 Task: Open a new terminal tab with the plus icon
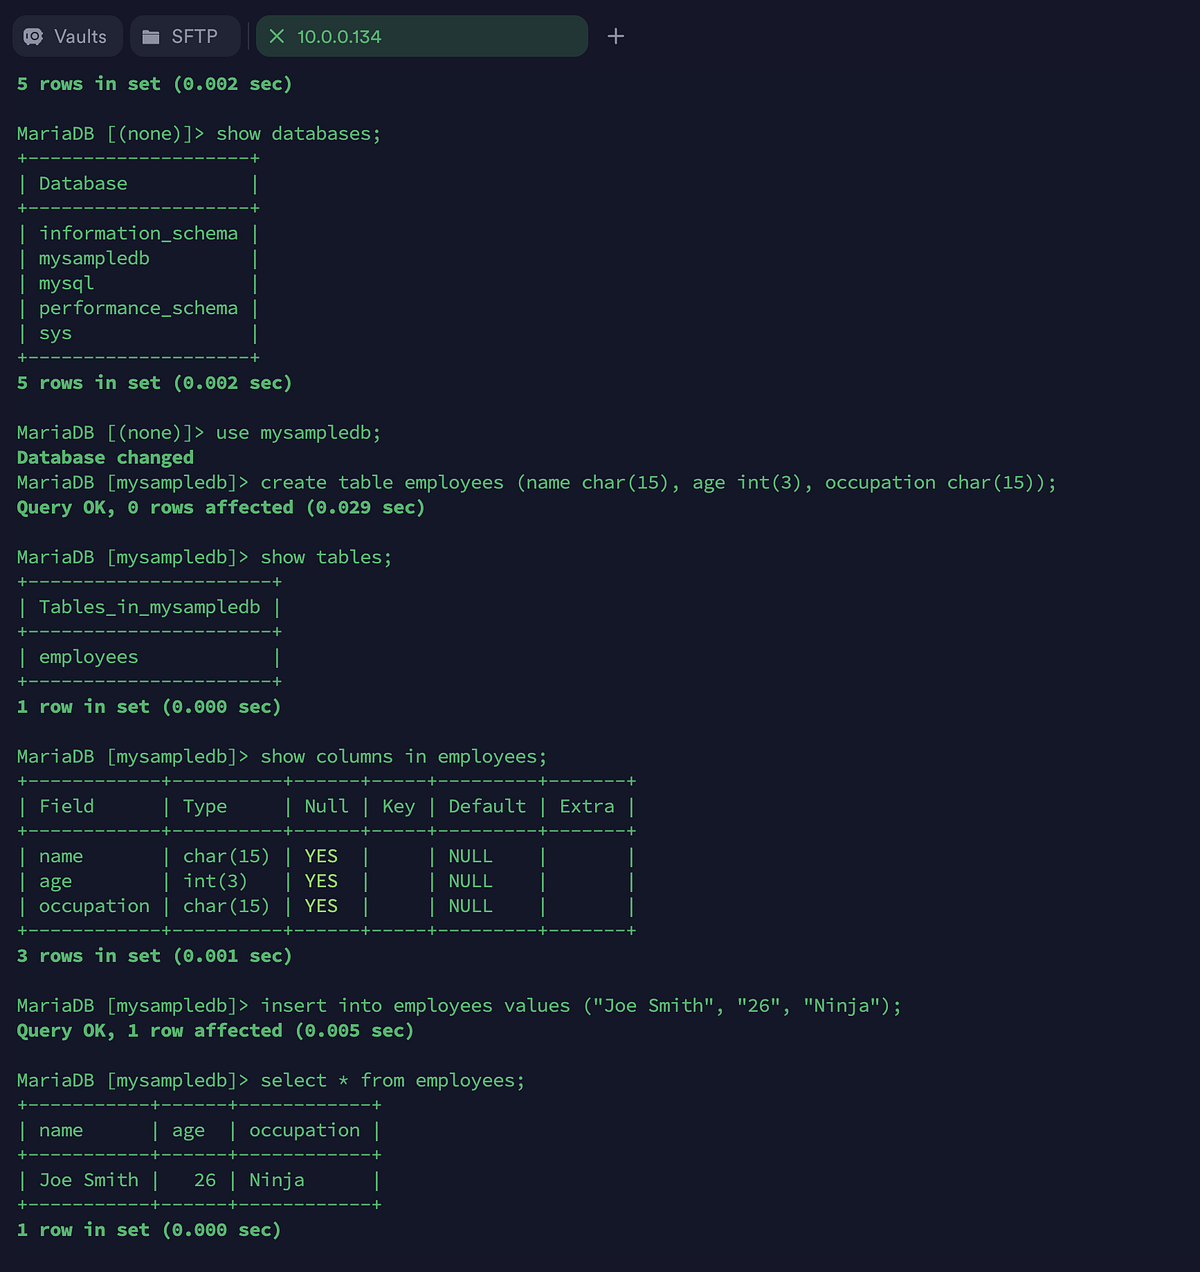pyautogui.click(x=616, y=35)
